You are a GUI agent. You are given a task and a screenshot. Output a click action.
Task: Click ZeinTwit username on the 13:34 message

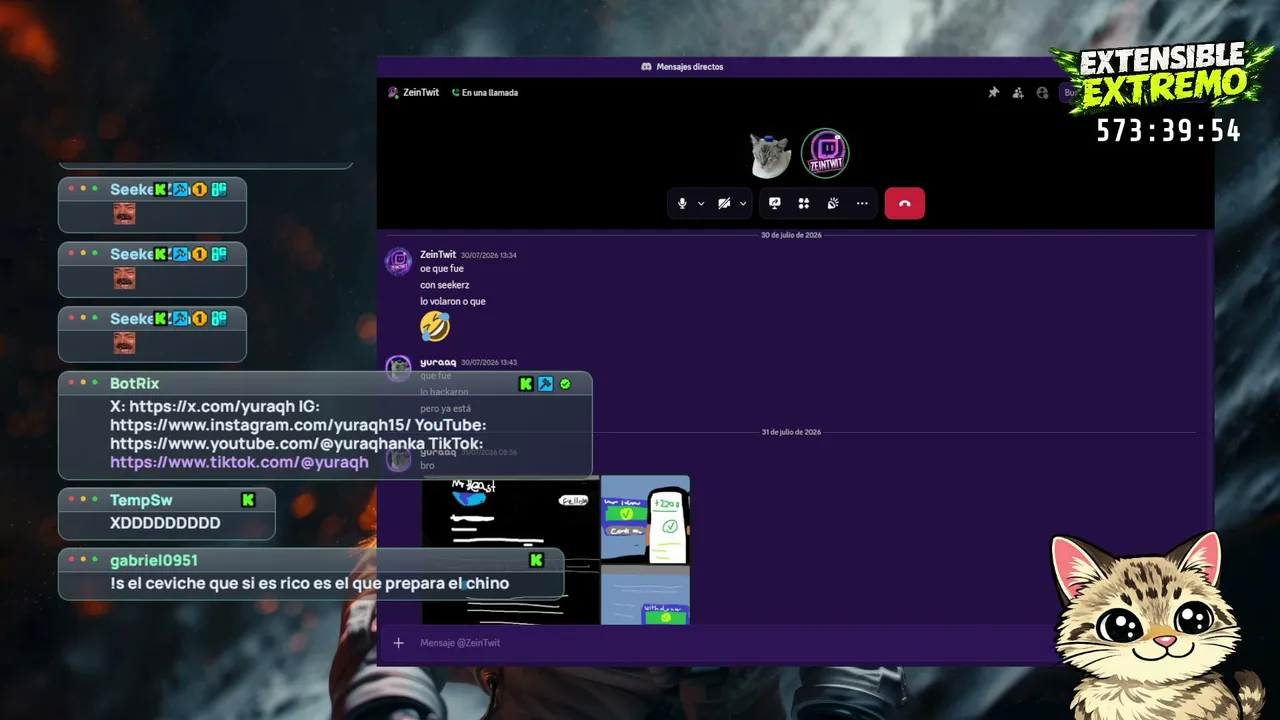point(438,254)
